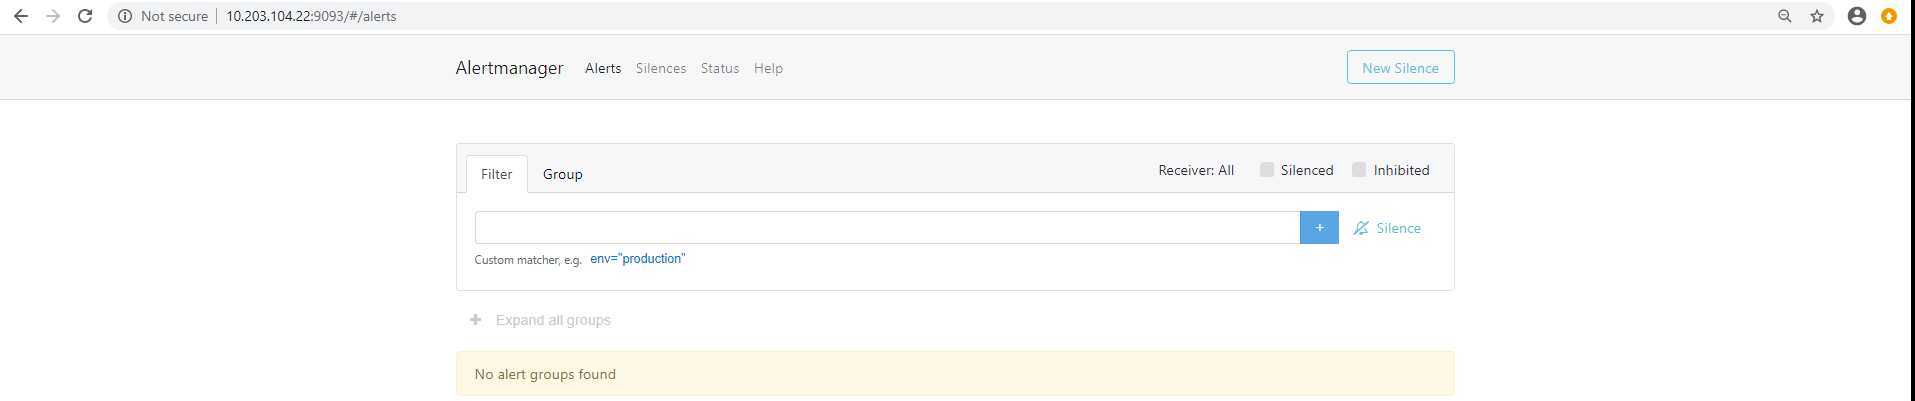This screenshot has height=401, width=1915.
Task: Click the orange browser update icon
Action: click(x=1889, y=16)
